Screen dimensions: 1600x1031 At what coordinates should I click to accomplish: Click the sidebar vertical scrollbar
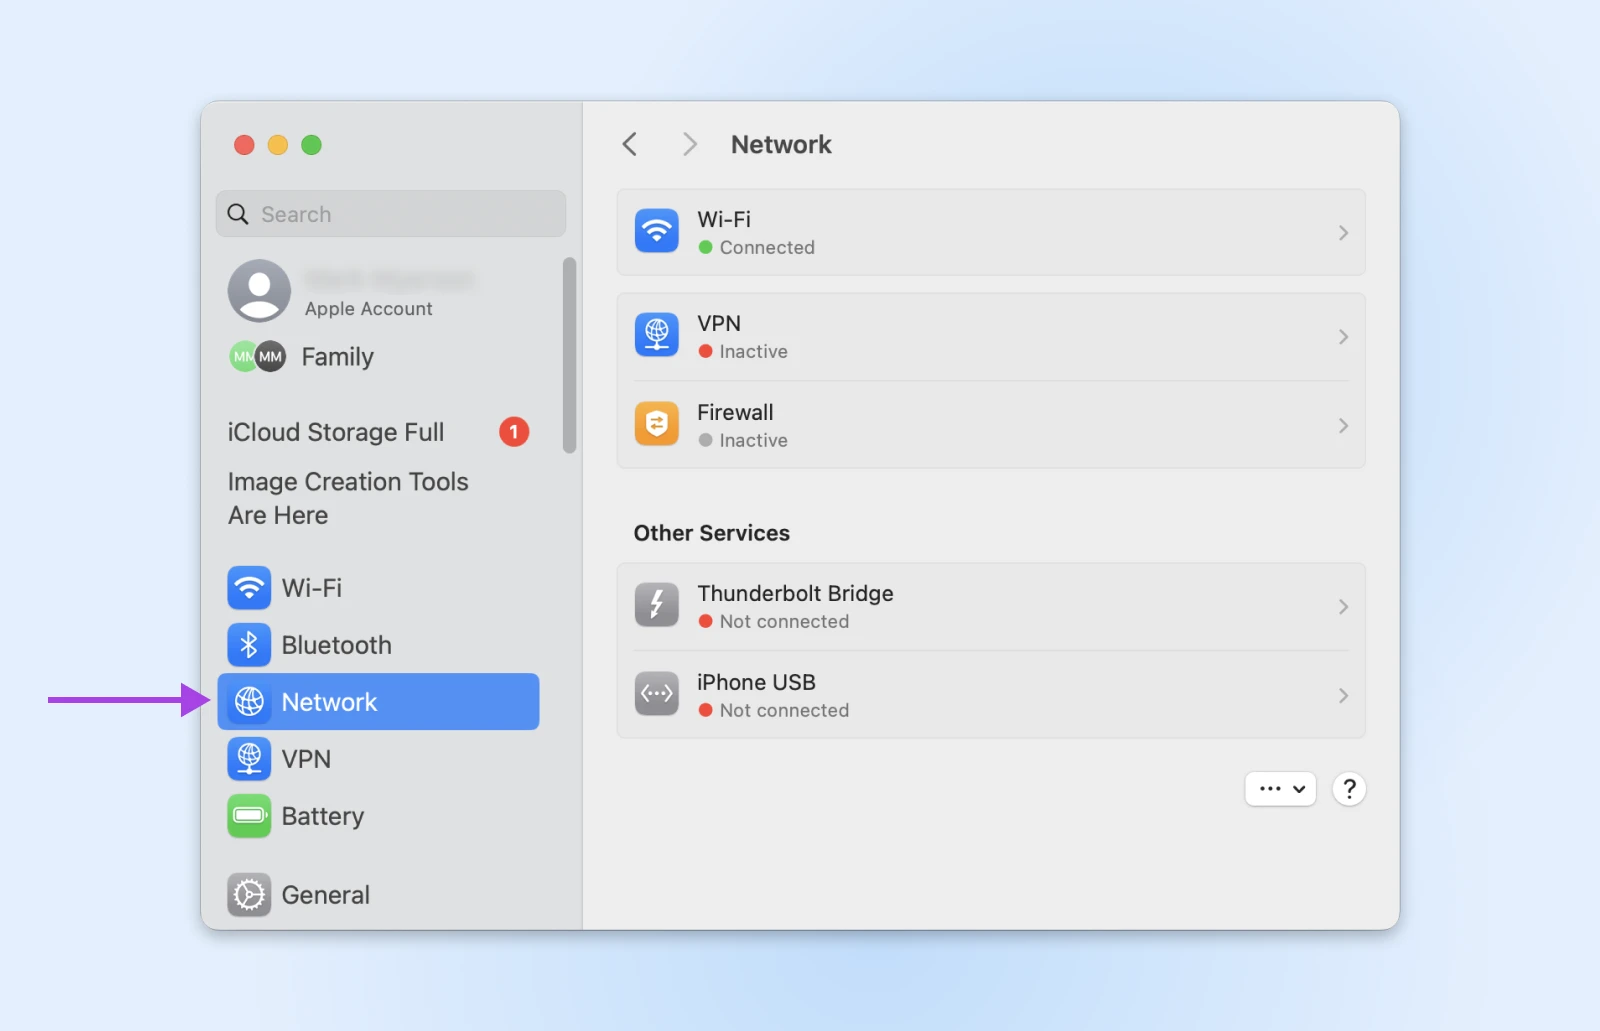[x=569, y=355]
